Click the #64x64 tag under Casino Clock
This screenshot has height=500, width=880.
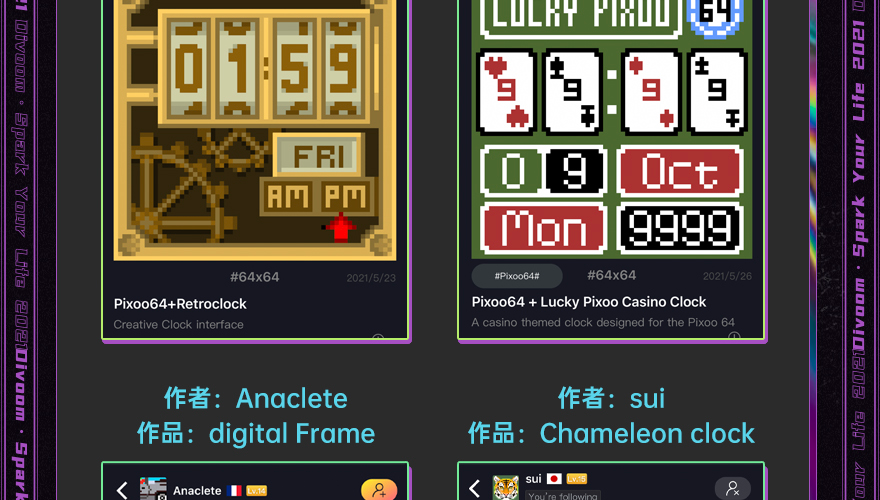pos(612,275)
